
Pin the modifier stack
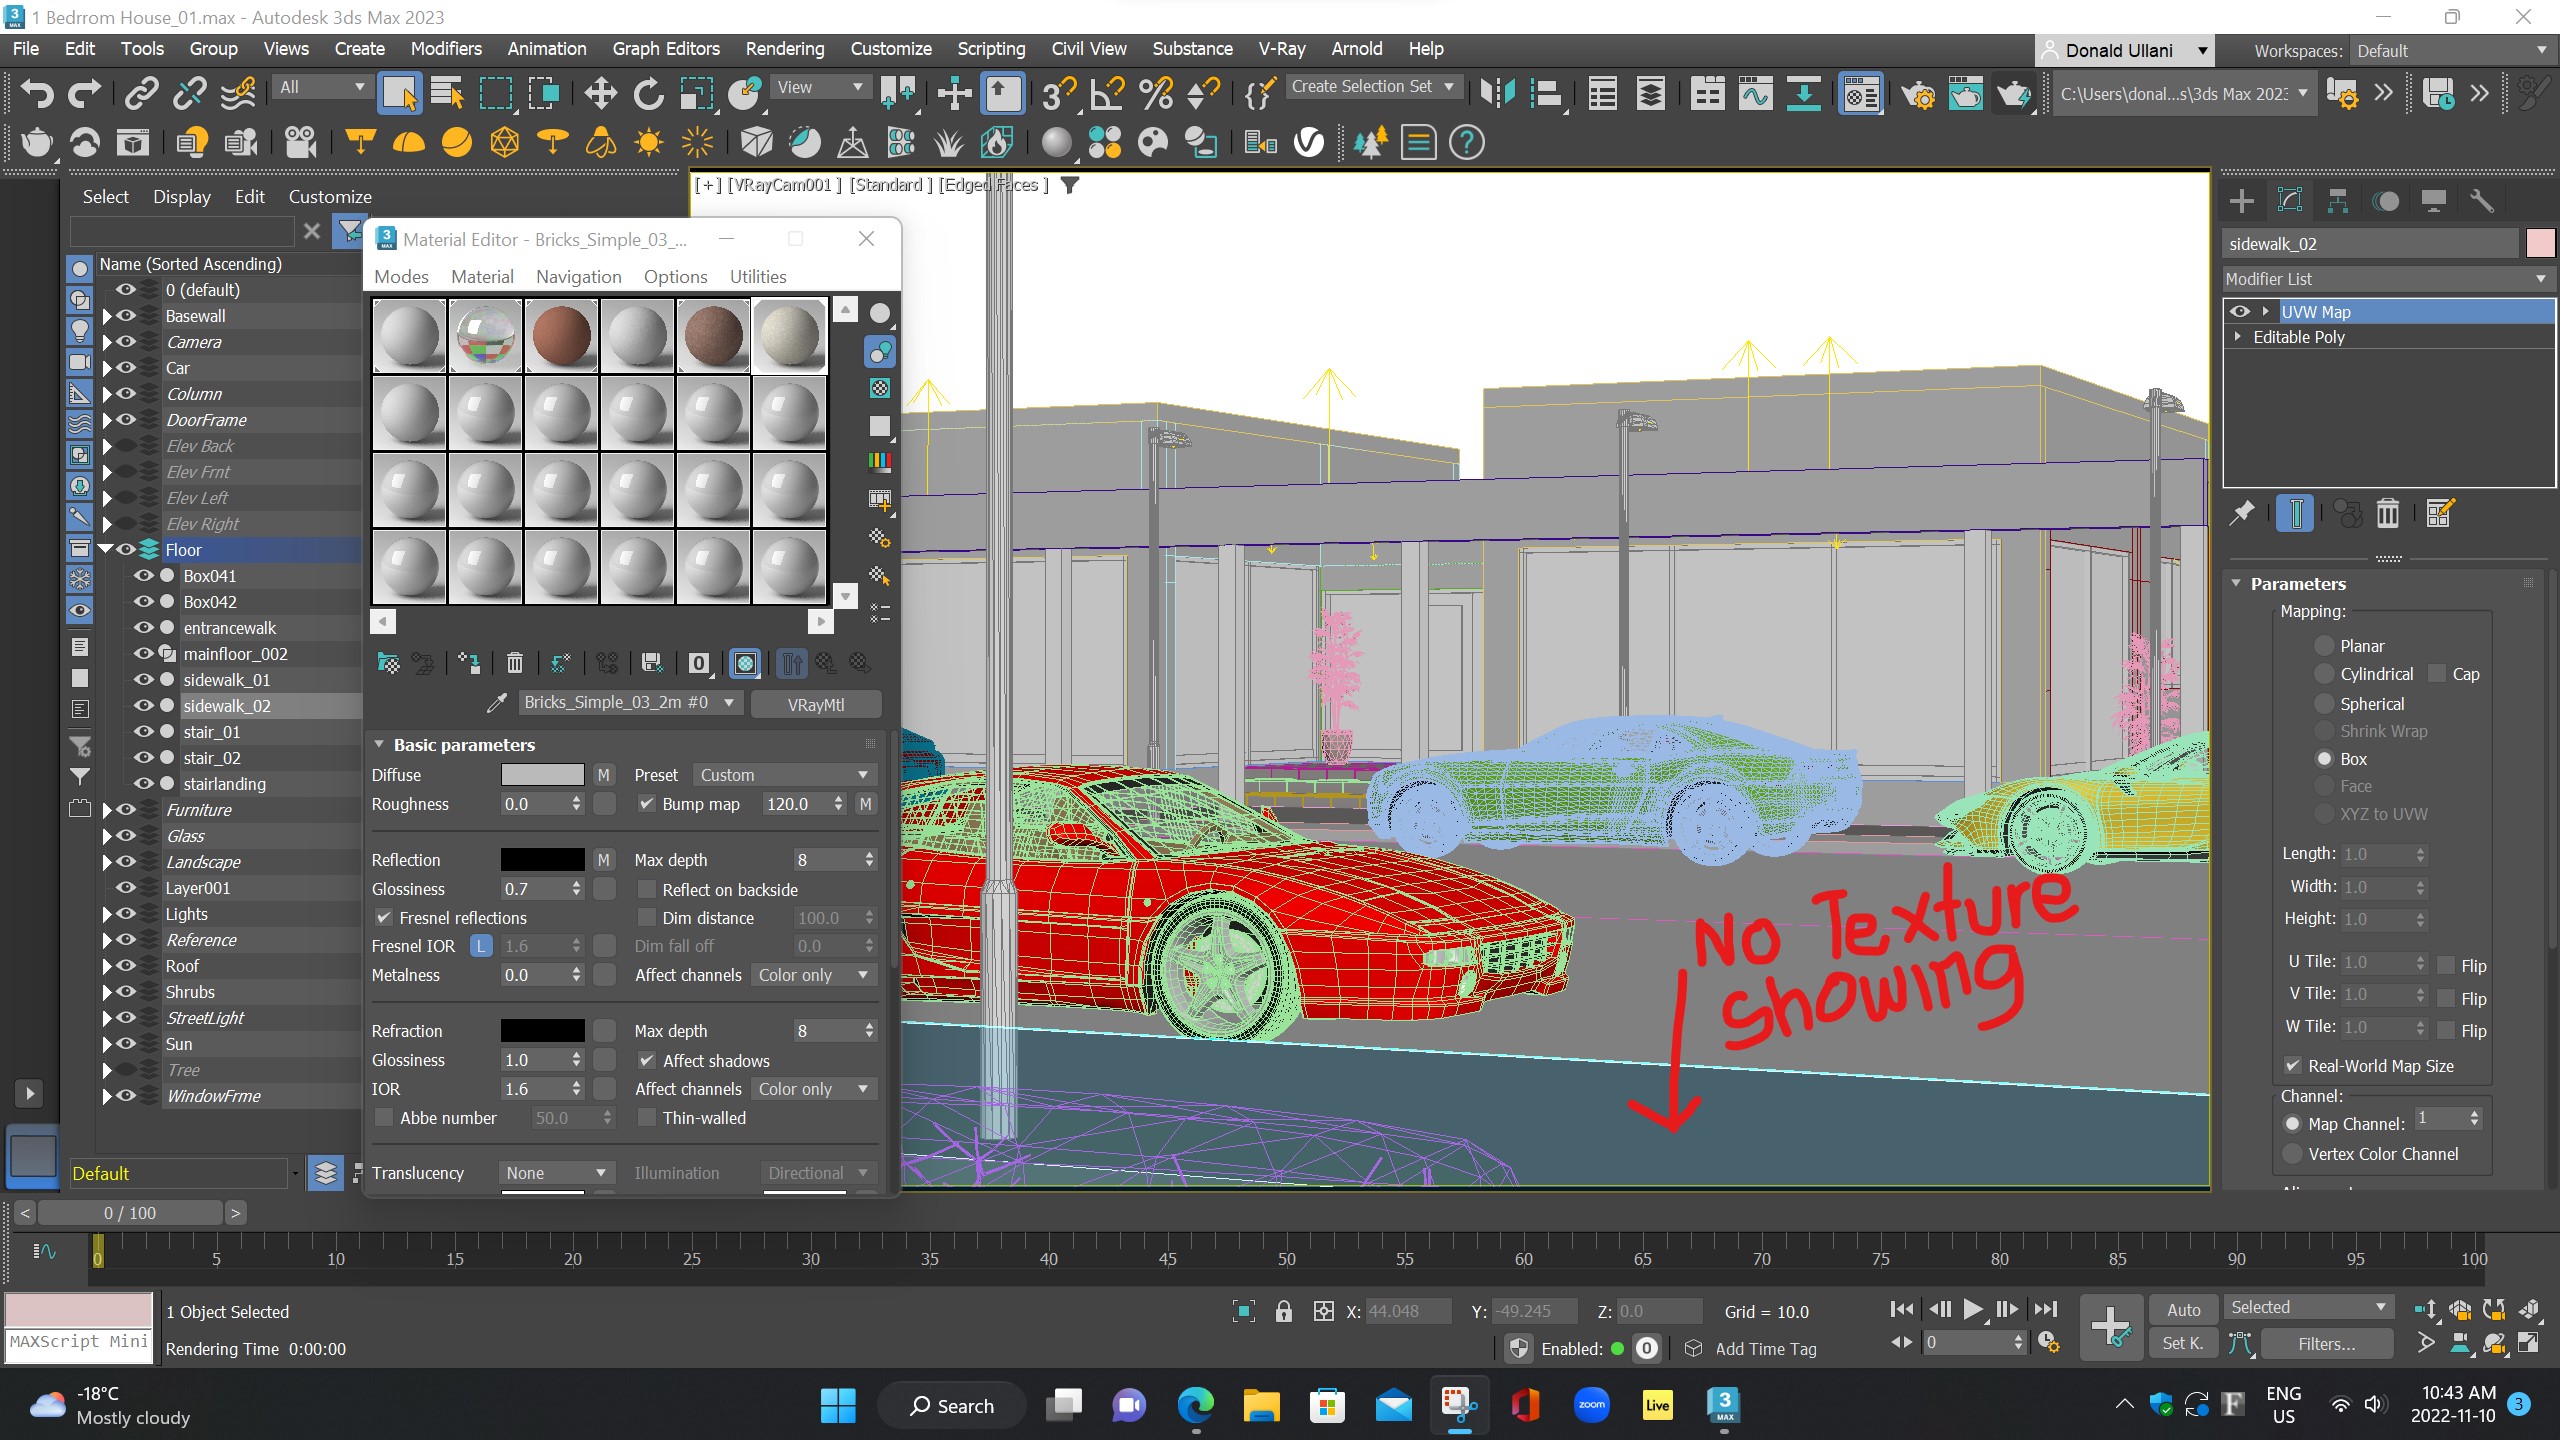(2242, 513)
